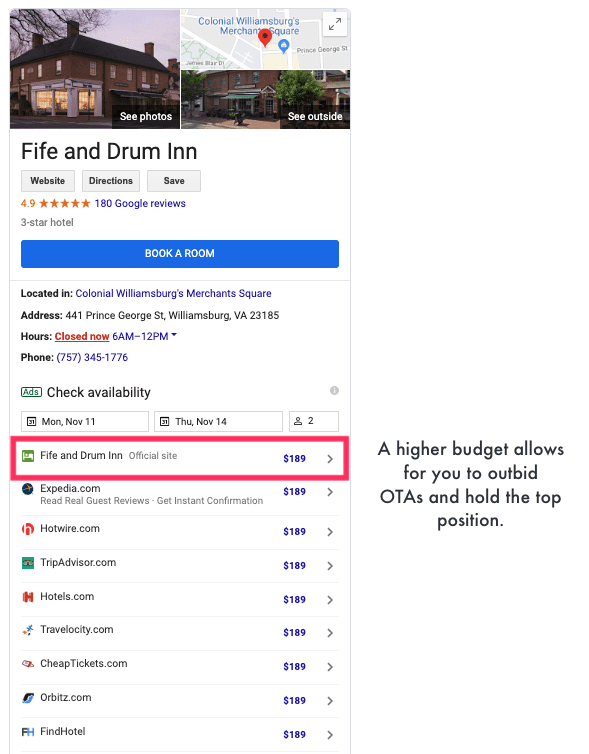Click the Website button
This screenshot has height=754, width=589.
[48, 181]
